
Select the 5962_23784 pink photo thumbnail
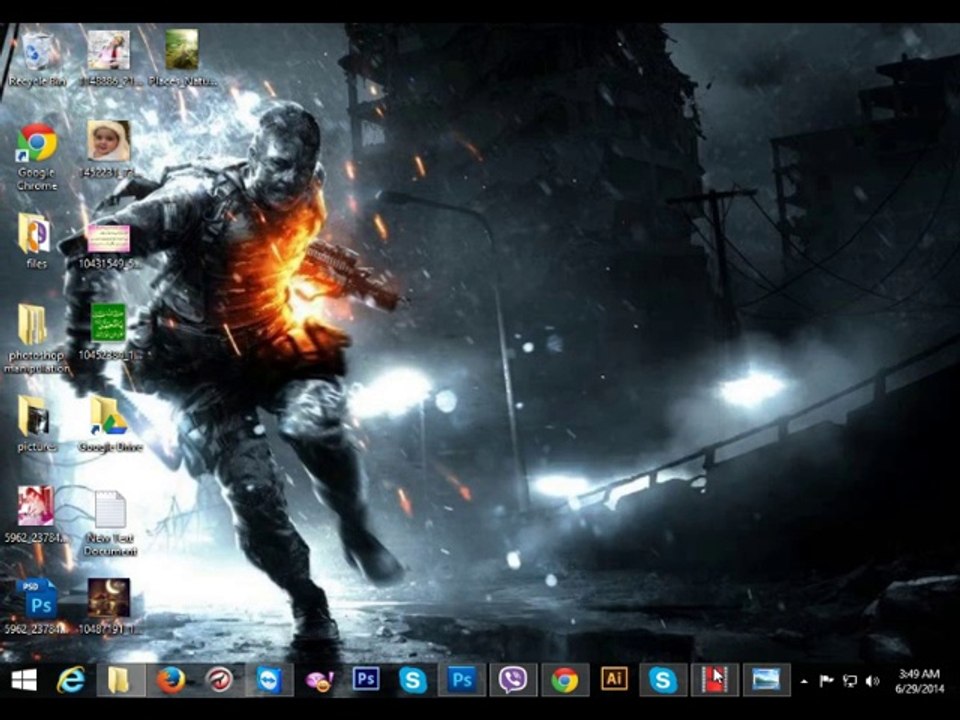tap(36, 514)
